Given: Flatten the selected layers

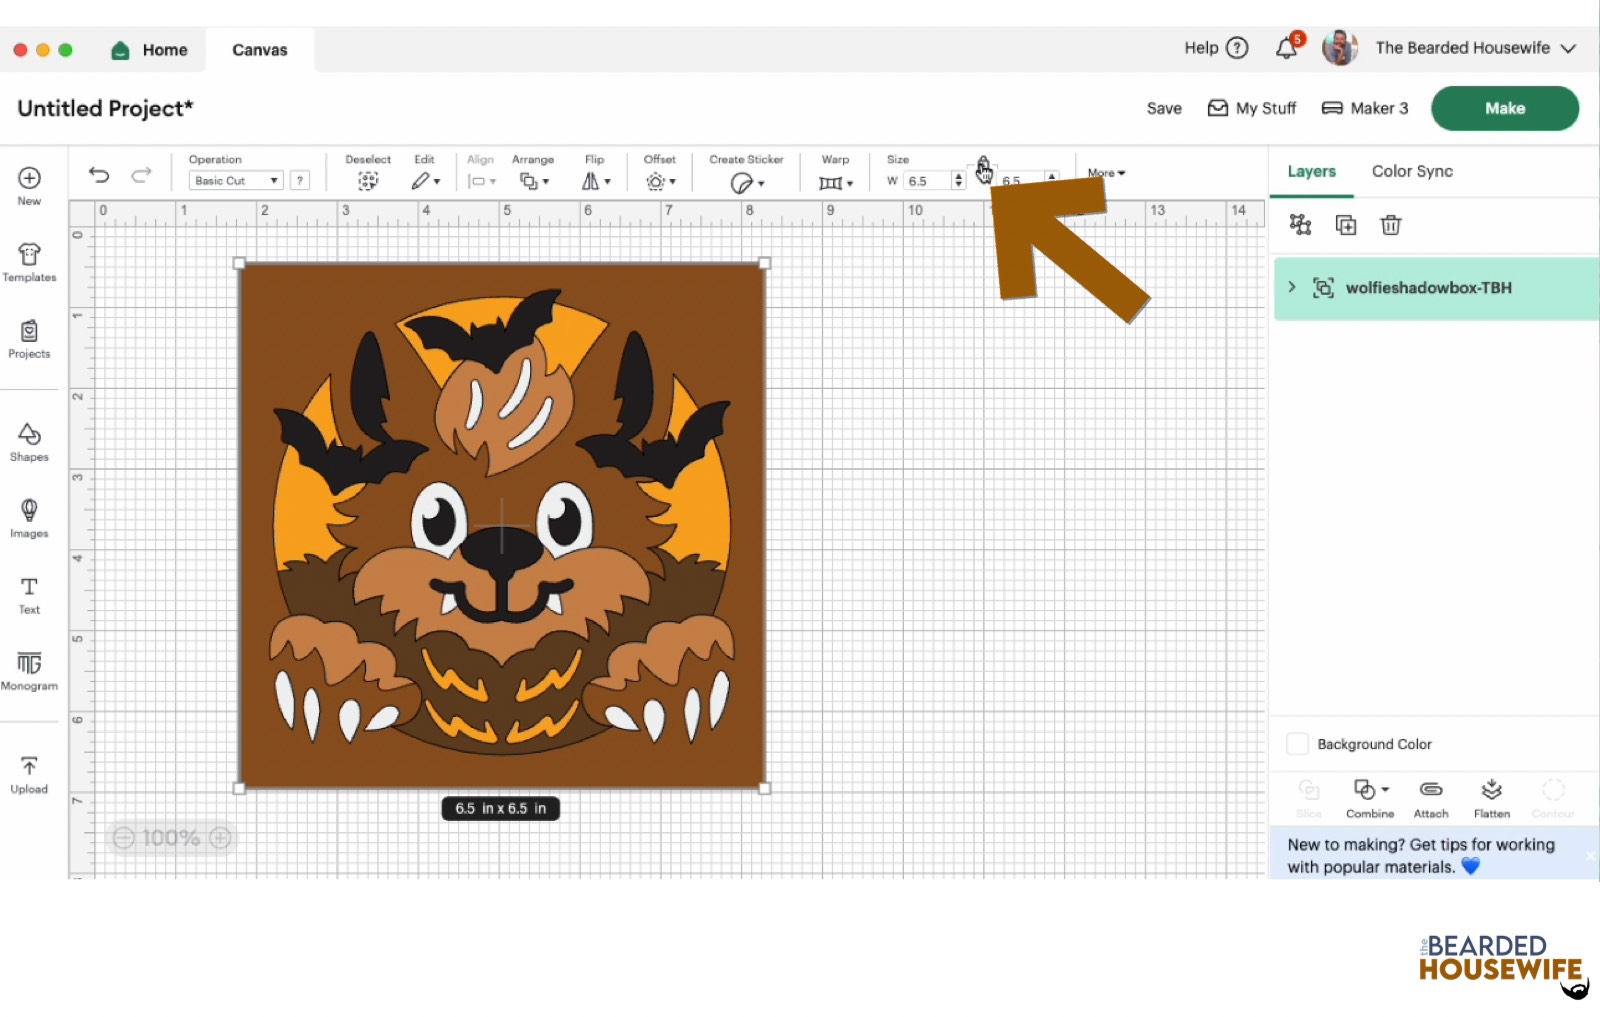Looking at the screenshot, I should click(1491, 797).
